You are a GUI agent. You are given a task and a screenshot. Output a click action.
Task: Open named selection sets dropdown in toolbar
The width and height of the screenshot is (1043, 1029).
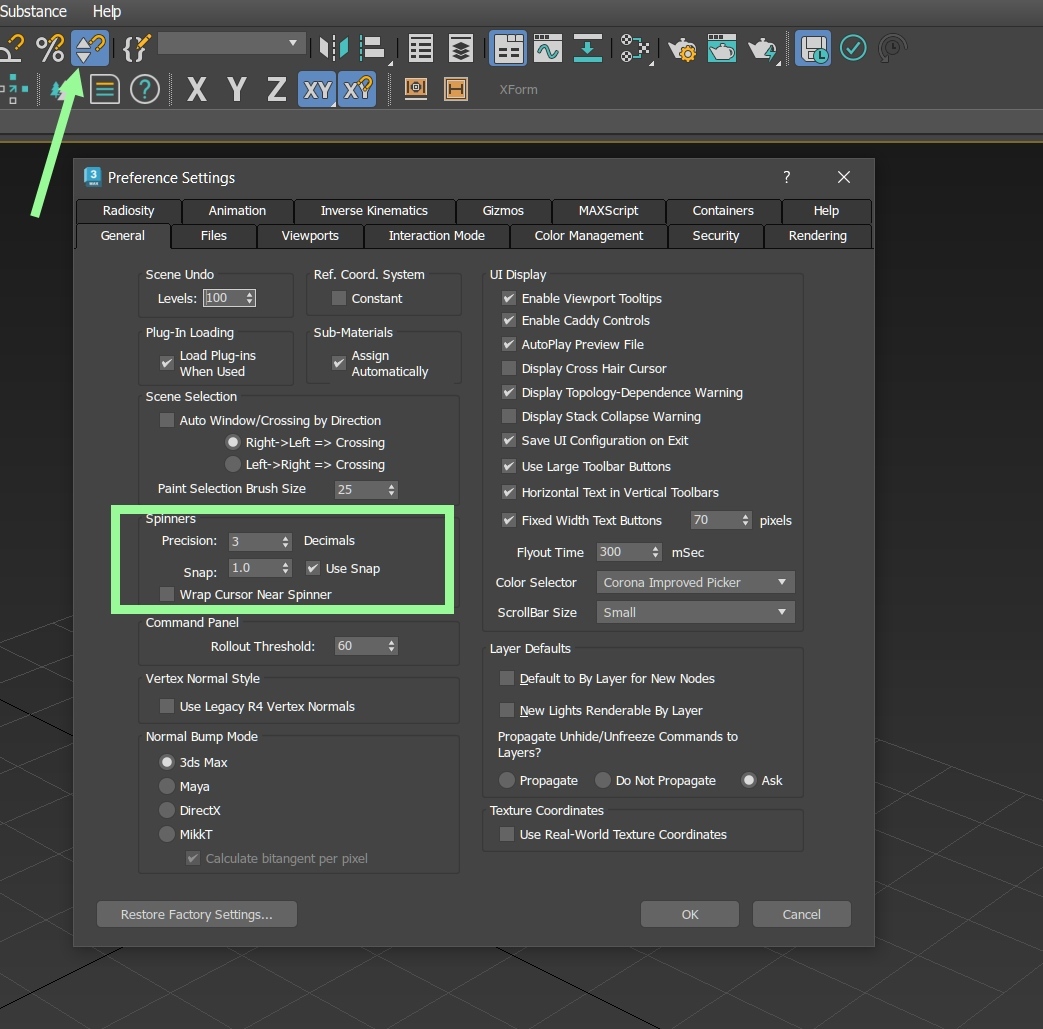[231, 43]
